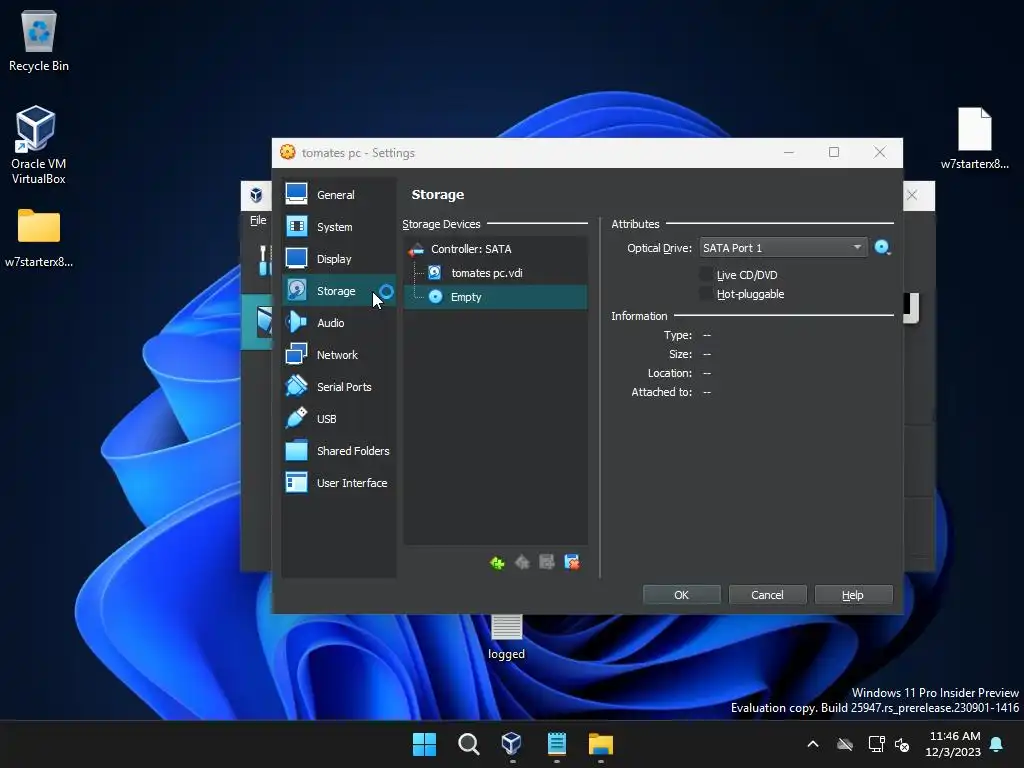Open the Network settings category
The height and width of the screenshot is (768, 1024).
click(338, 355)
